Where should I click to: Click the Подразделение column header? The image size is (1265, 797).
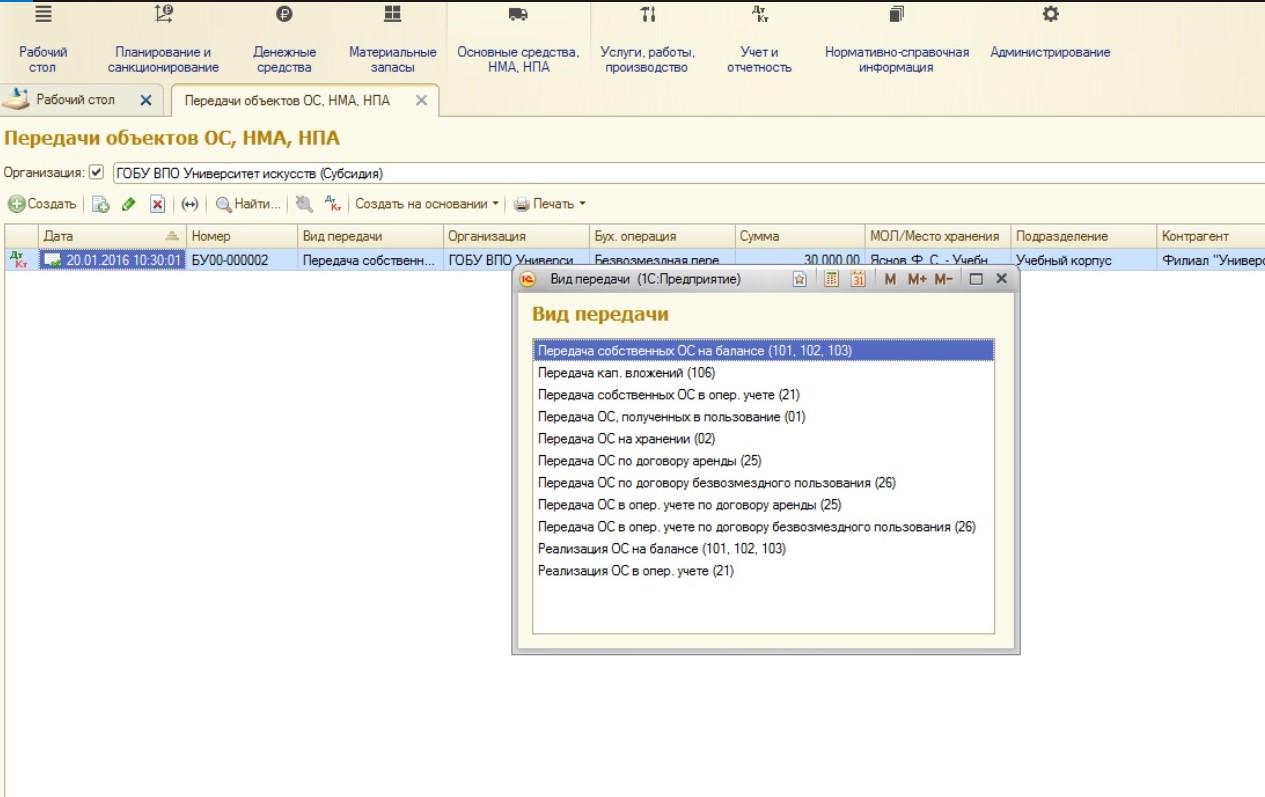(1082, 236)
